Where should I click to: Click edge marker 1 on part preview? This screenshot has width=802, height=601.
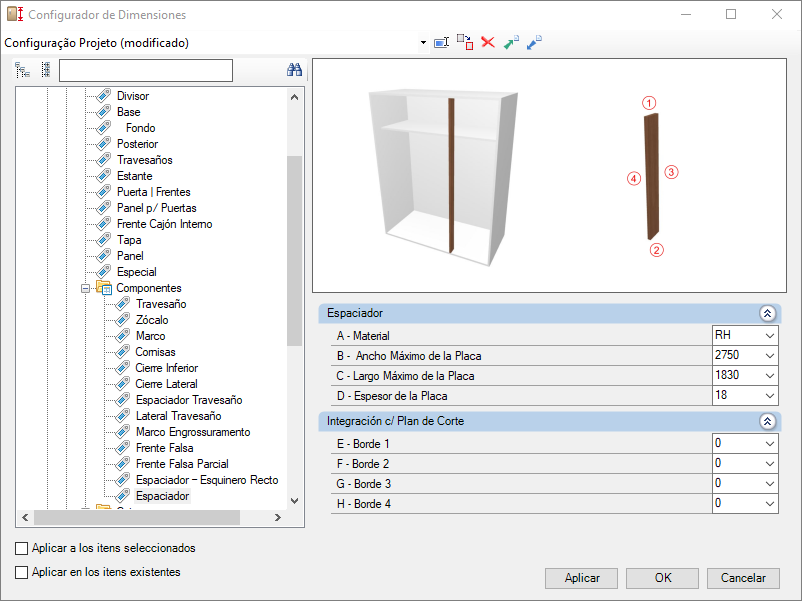coord(649,103)
